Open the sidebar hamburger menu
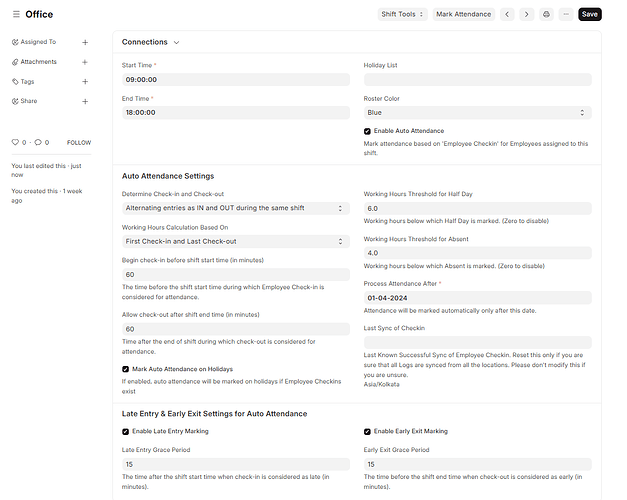 click(16, 14)
